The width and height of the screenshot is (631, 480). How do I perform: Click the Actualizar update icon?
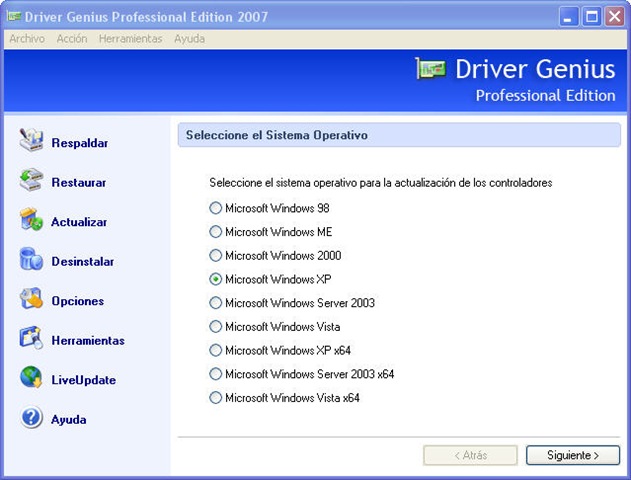tap(31, 219)
